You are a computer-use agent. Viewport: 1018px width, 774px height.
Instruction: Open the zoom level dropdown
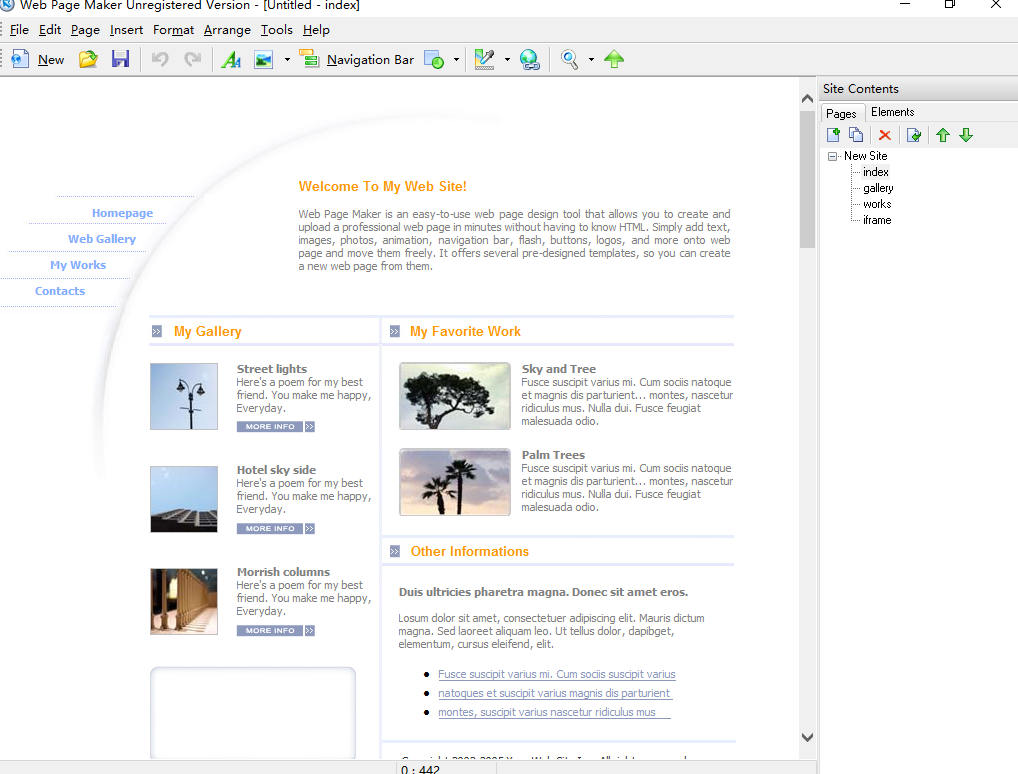tap(589, 59)
